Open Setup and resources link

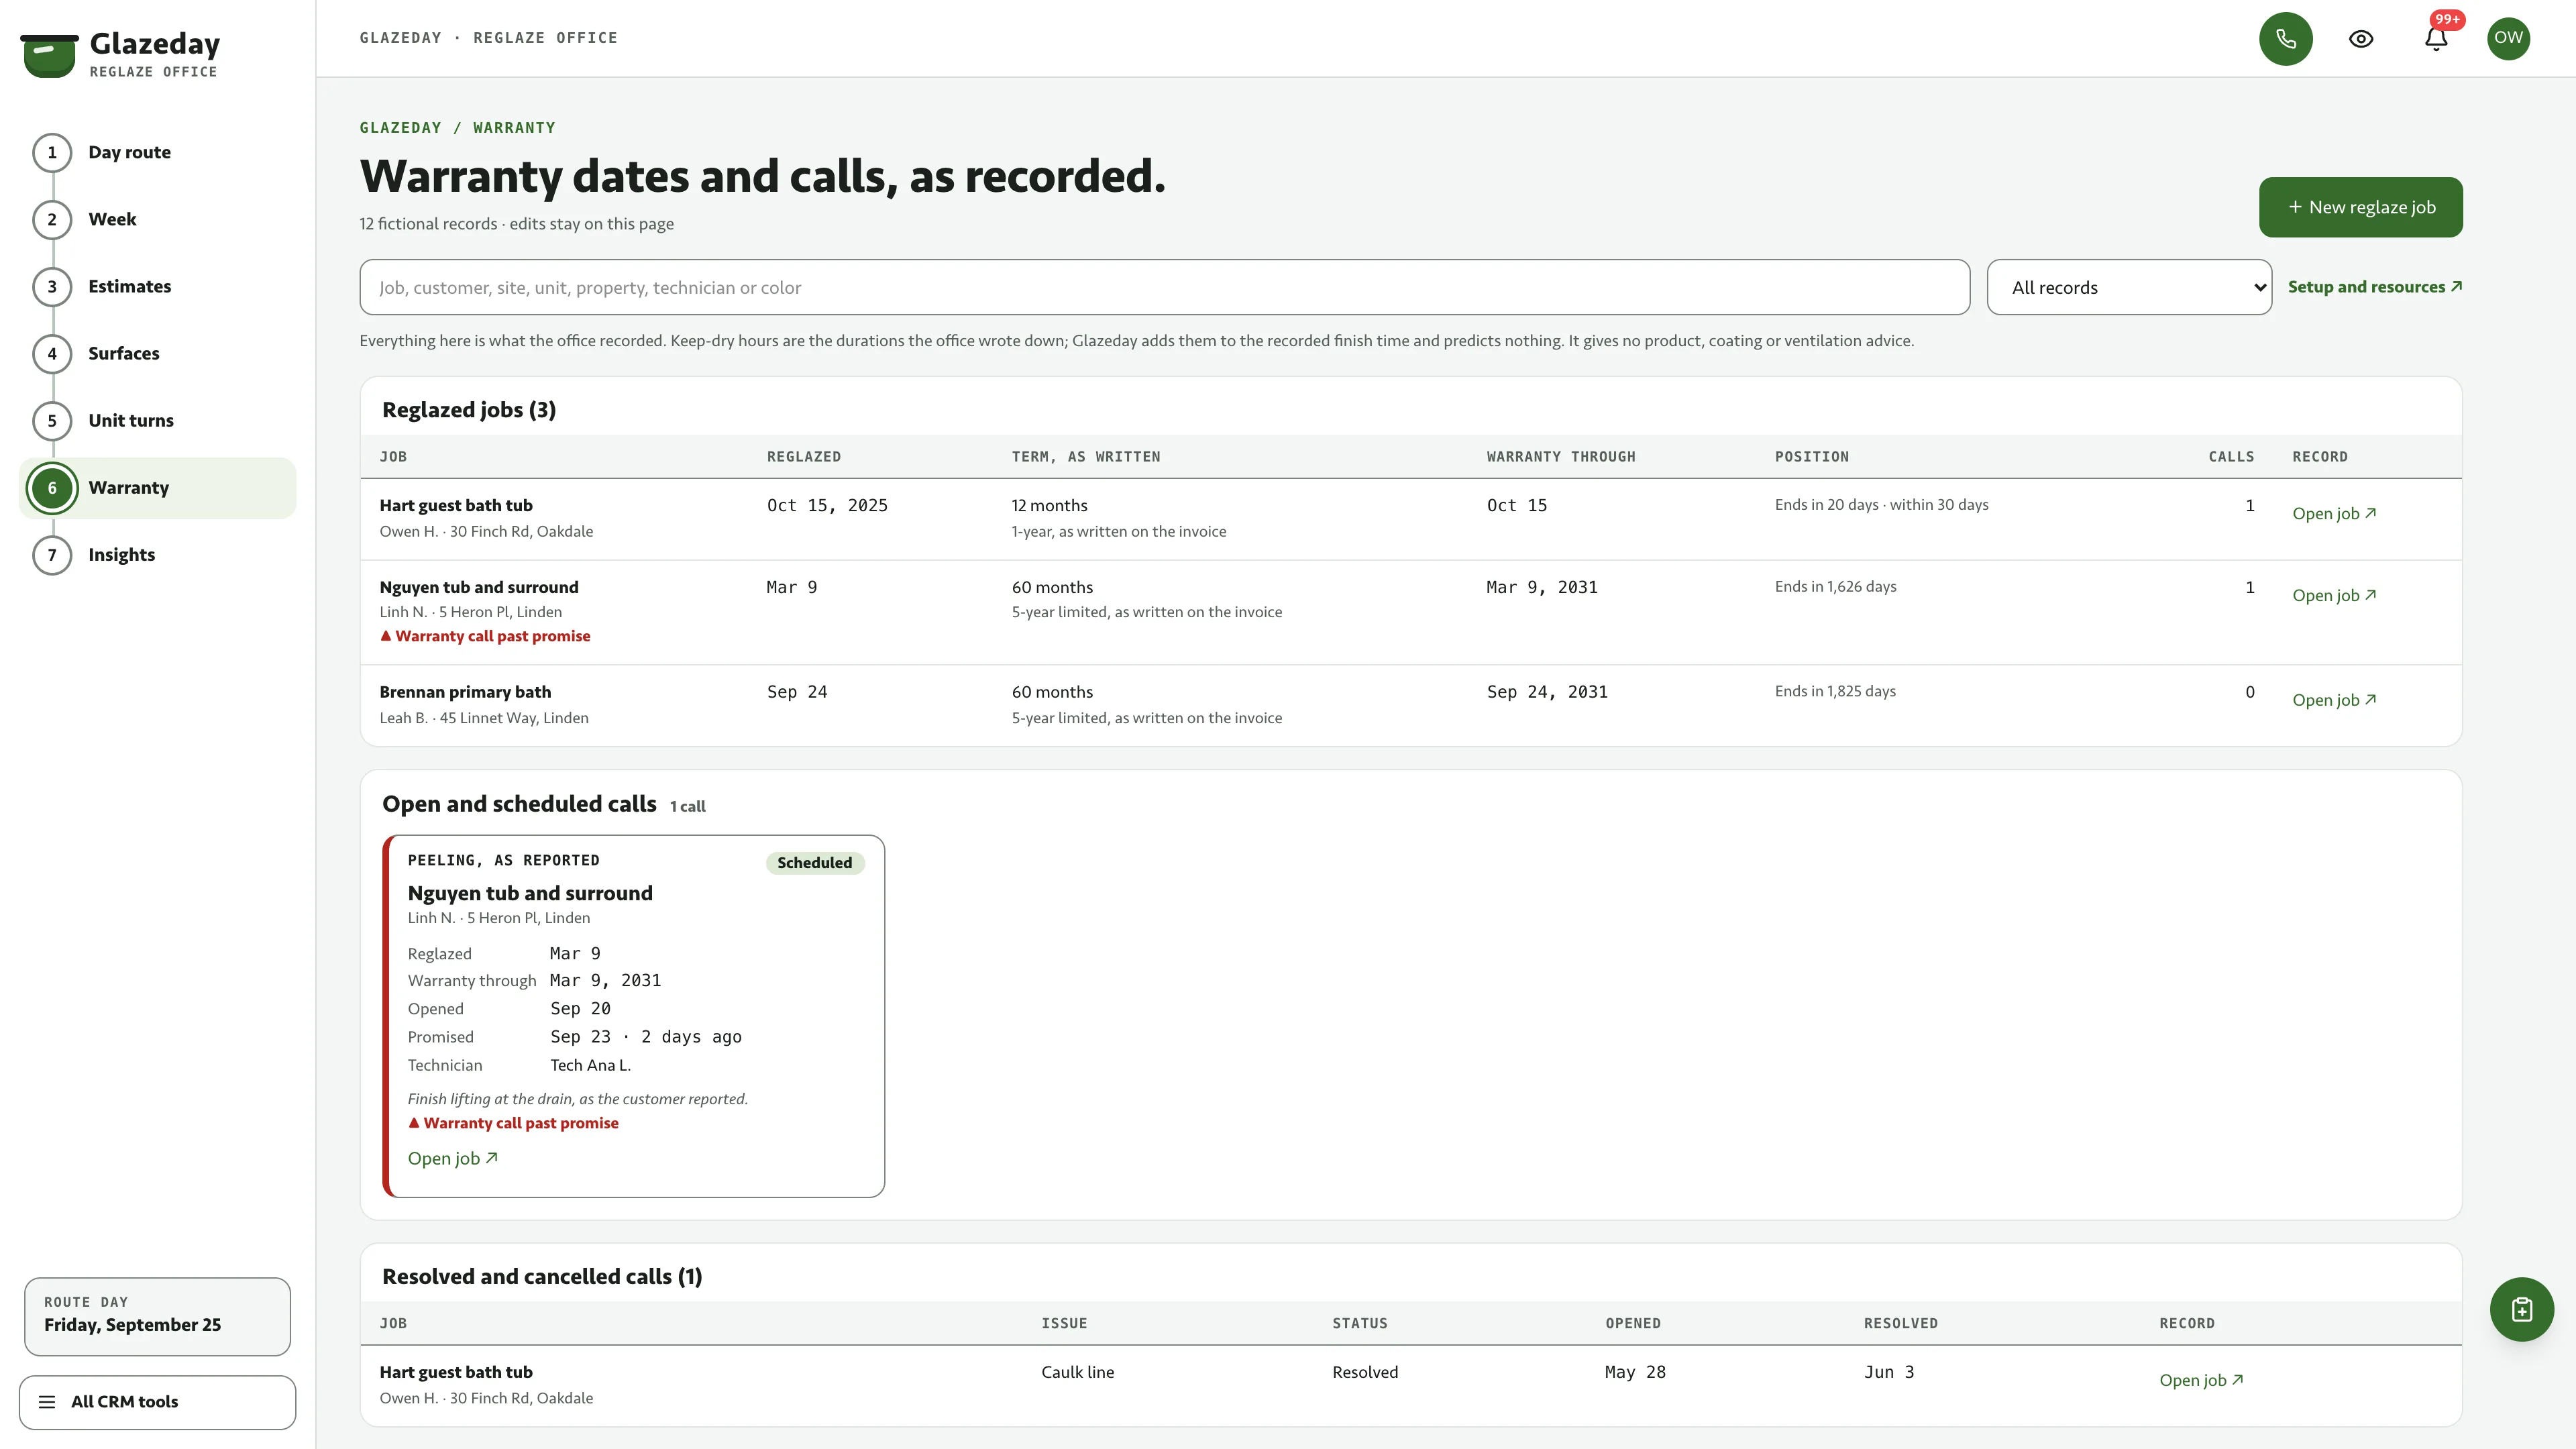pyautogui.click(x=2374, y=287)
